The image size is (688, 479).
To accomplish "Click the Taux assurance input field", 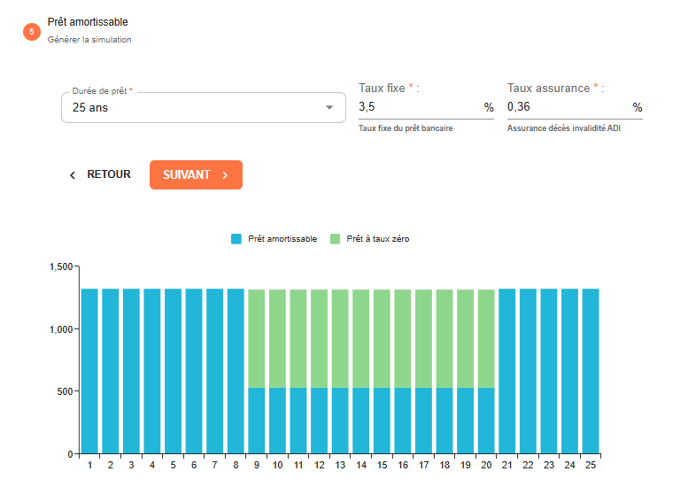I will point(566,107).
